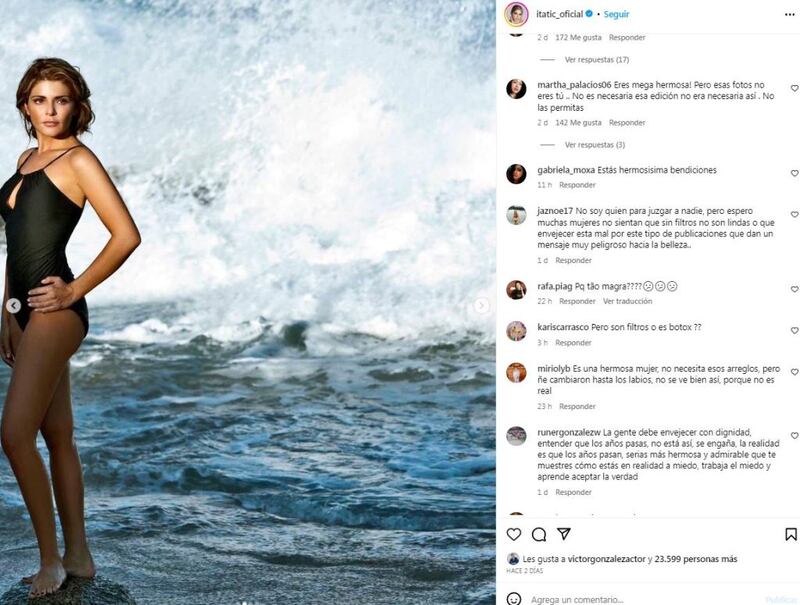Expand Ver respuestas (3) replies
Viewport: 800px width, 605px height.
[594, 145]
